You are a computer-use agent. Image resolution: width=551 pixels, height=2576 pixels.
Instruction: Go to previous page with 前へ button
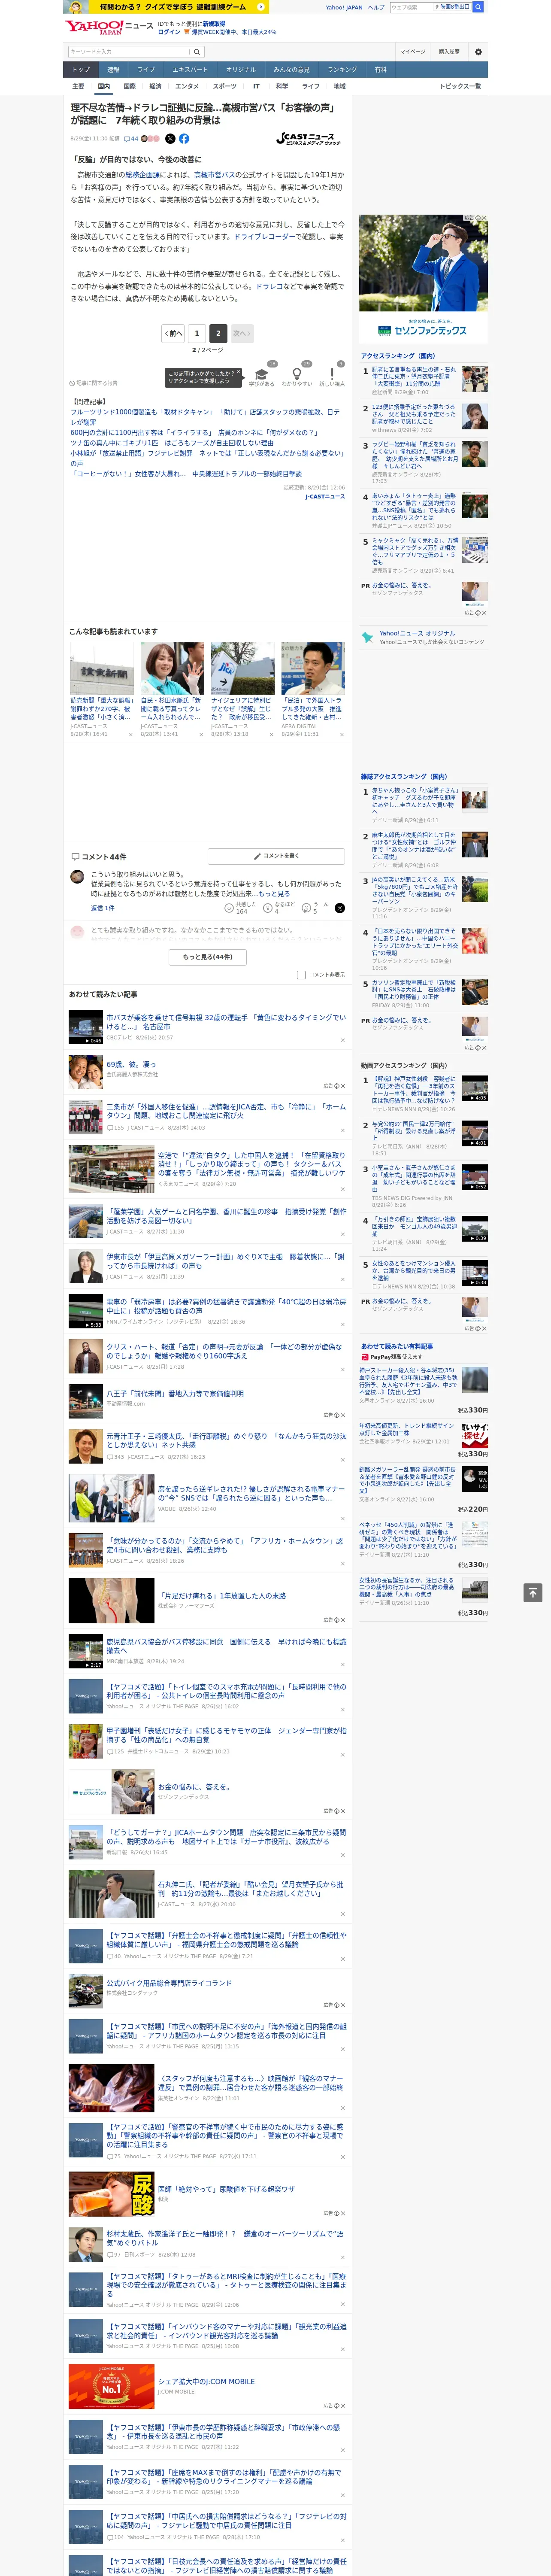[x=174, y=333]
